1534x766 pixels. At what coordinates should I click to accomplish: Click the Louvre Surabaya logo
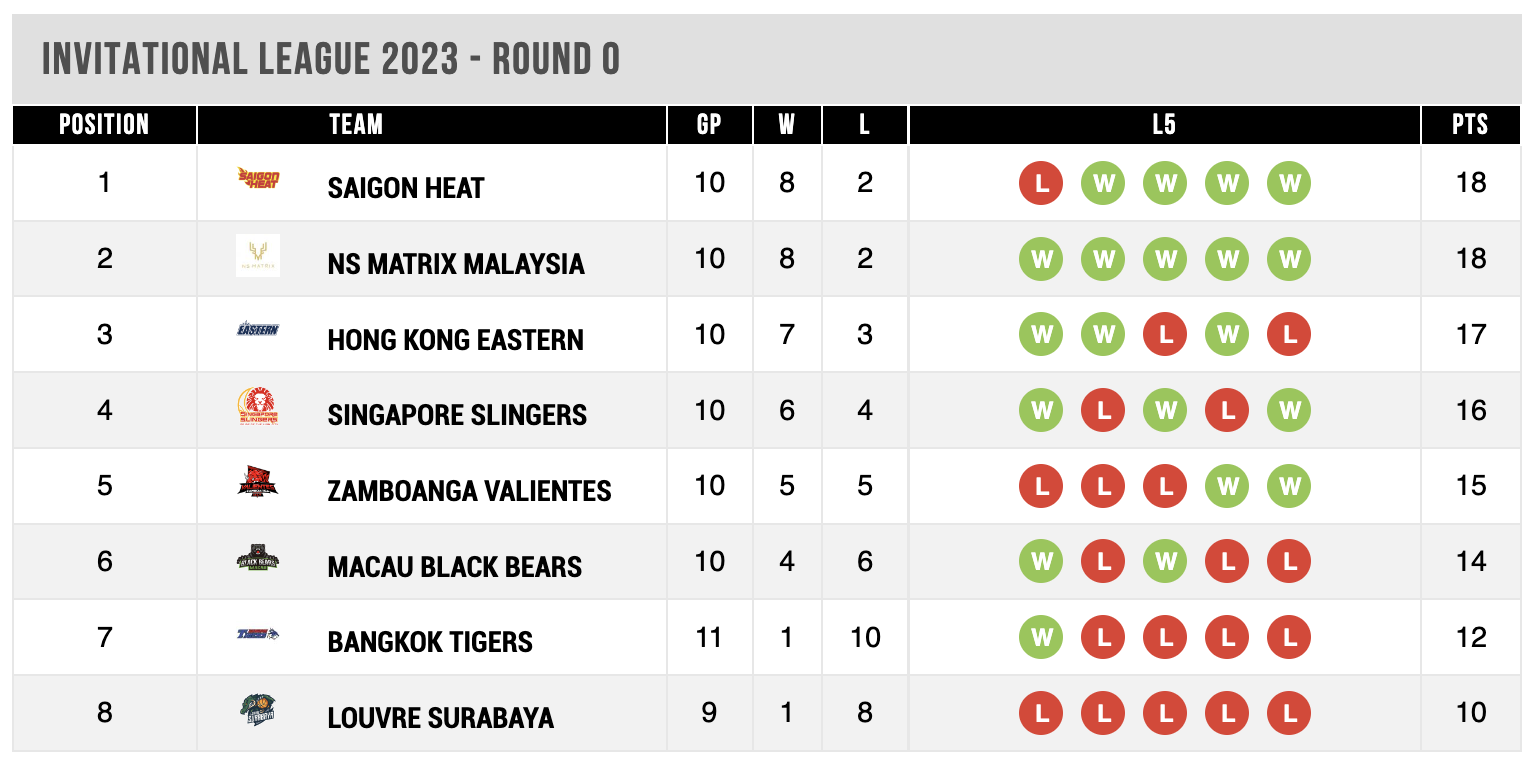pos(258,711)
